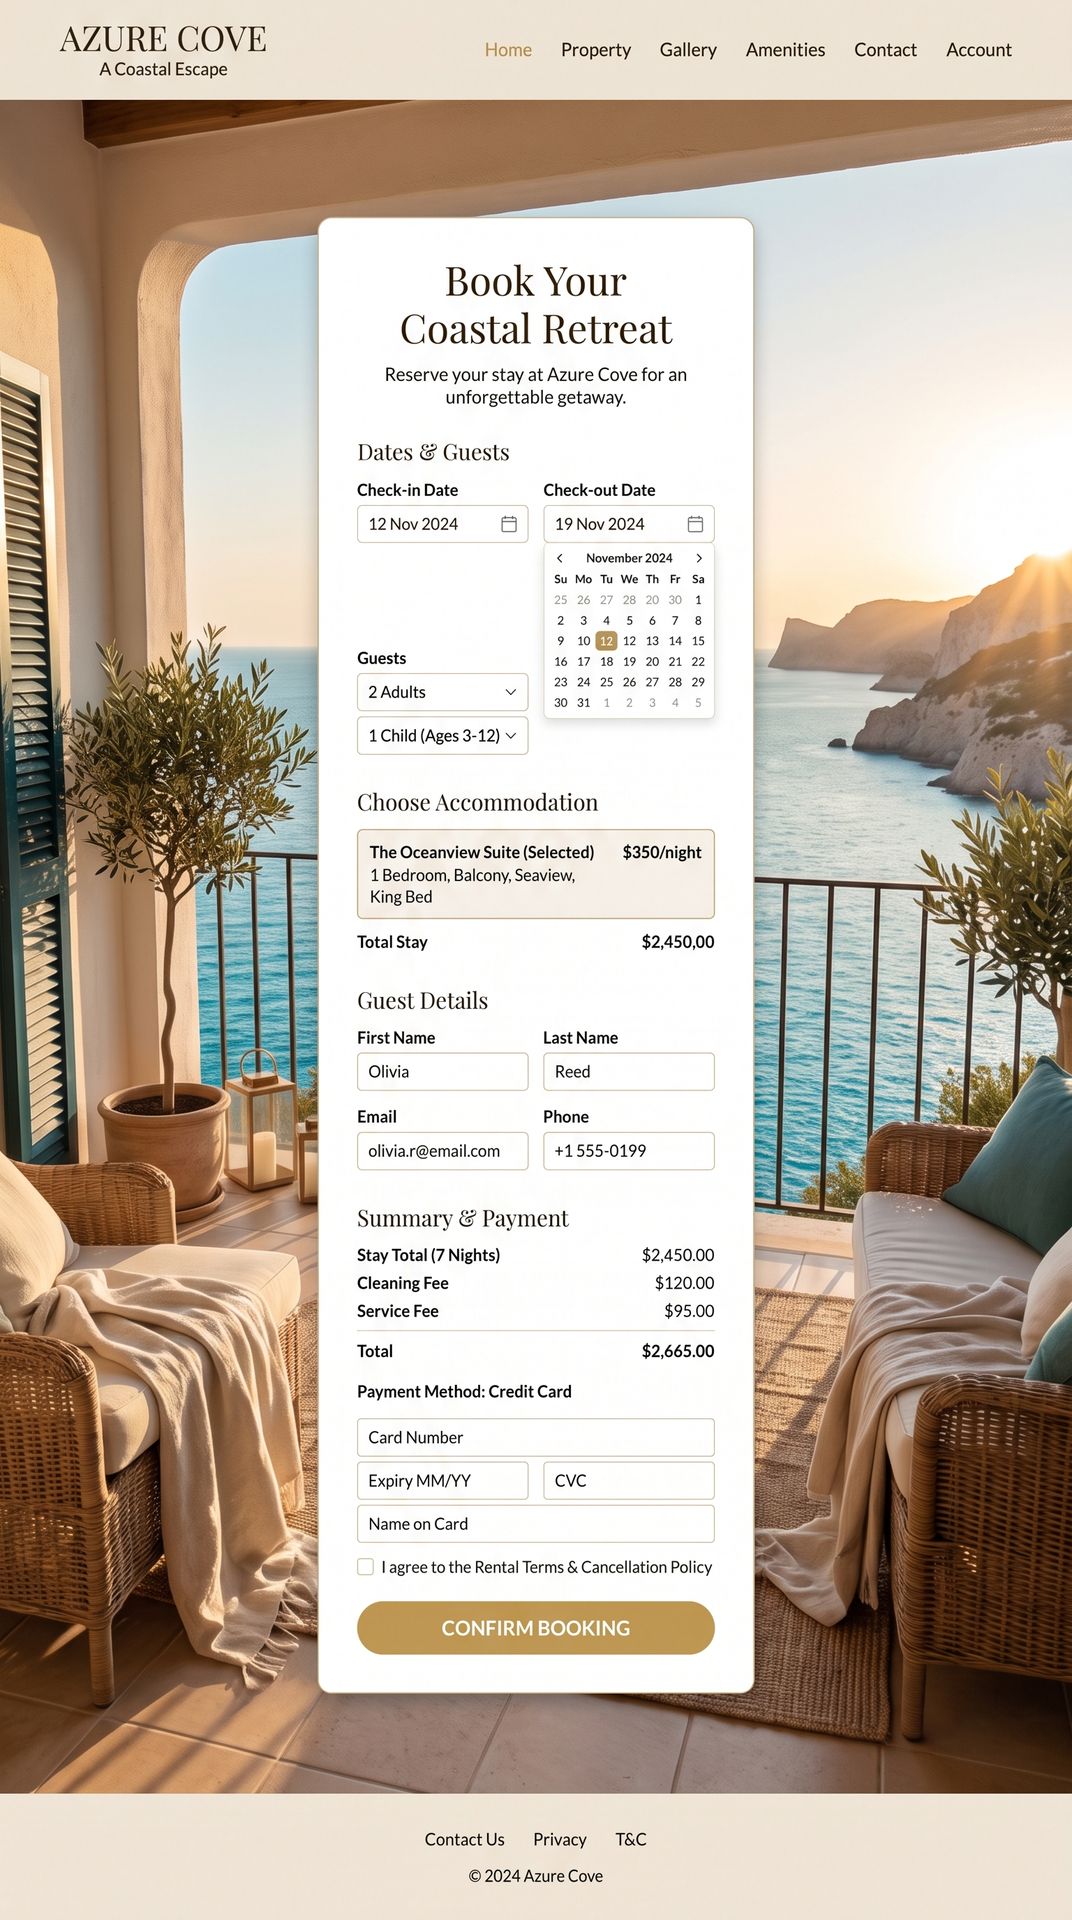This screenshot has height=1920, width=1072.
Task: Select day 15 in the calendar
Action: click(x=698, y=641)
